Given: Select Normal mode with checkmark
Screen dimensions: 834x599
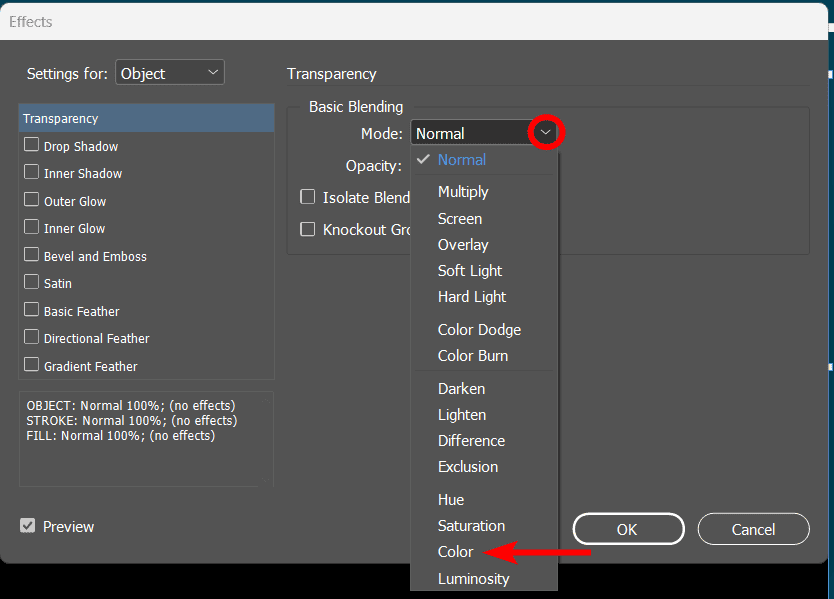Looking at the screenshot, I should pos(462,160).
